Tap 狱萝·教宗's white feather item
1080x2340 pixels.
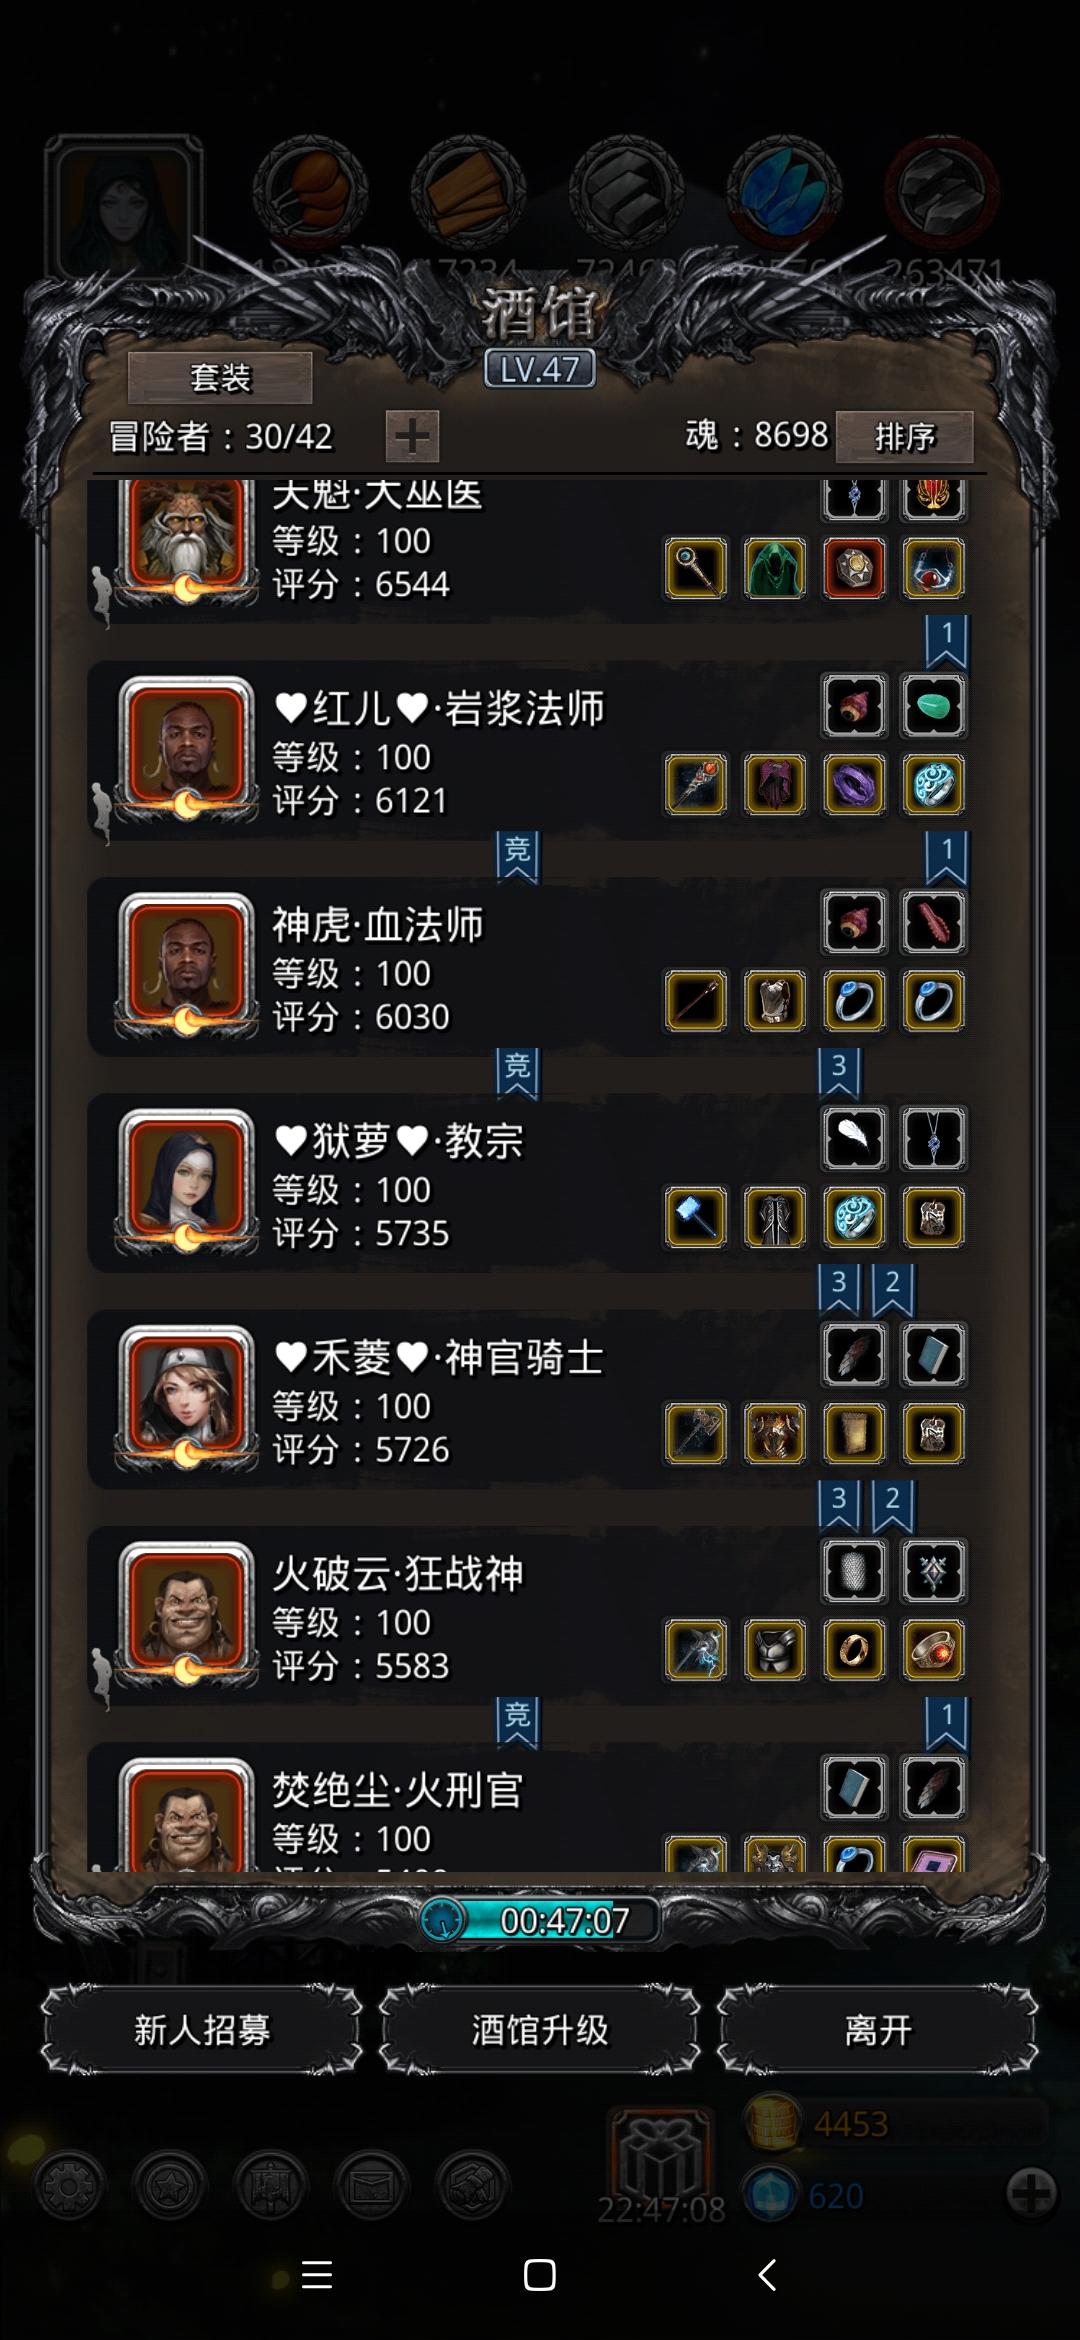(854, 1138)
